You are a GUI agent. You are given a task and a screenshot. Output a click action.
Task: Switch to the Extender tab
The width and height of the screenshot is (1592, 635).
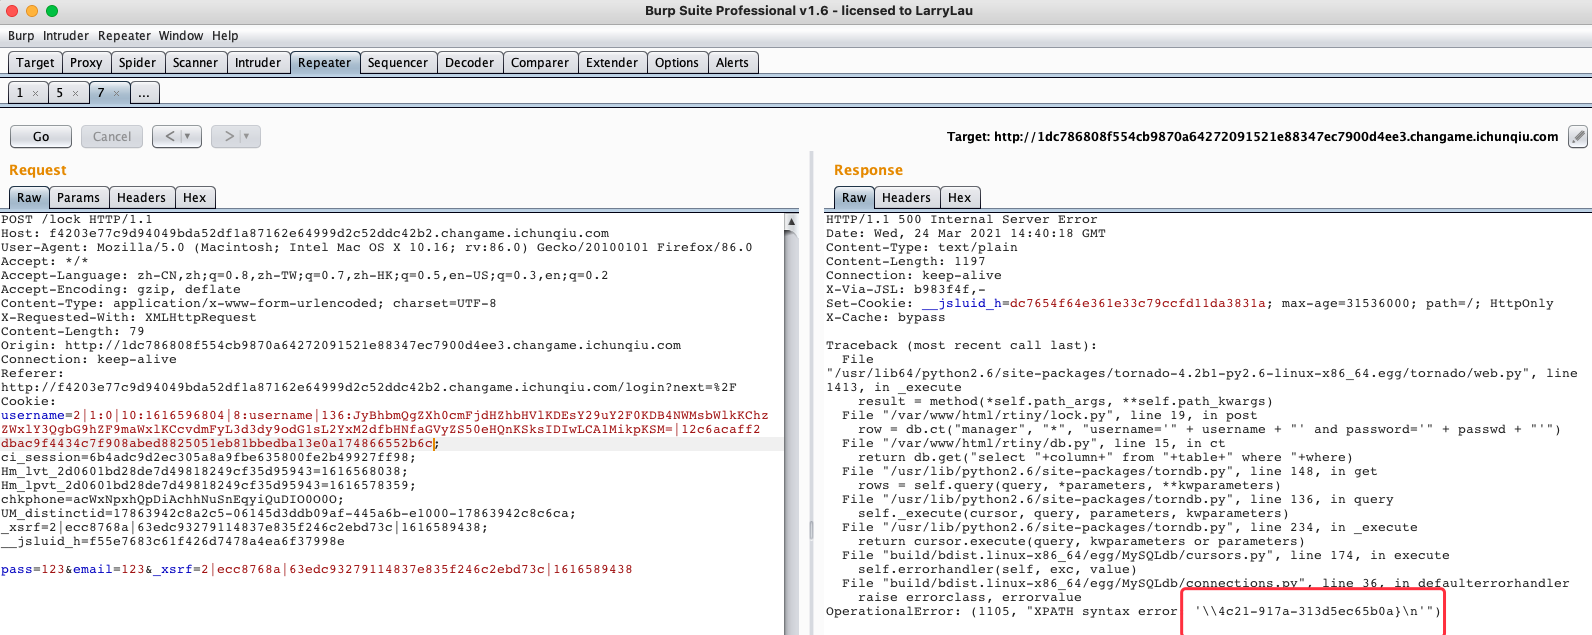pyautogui.click(x=612, y=62)
